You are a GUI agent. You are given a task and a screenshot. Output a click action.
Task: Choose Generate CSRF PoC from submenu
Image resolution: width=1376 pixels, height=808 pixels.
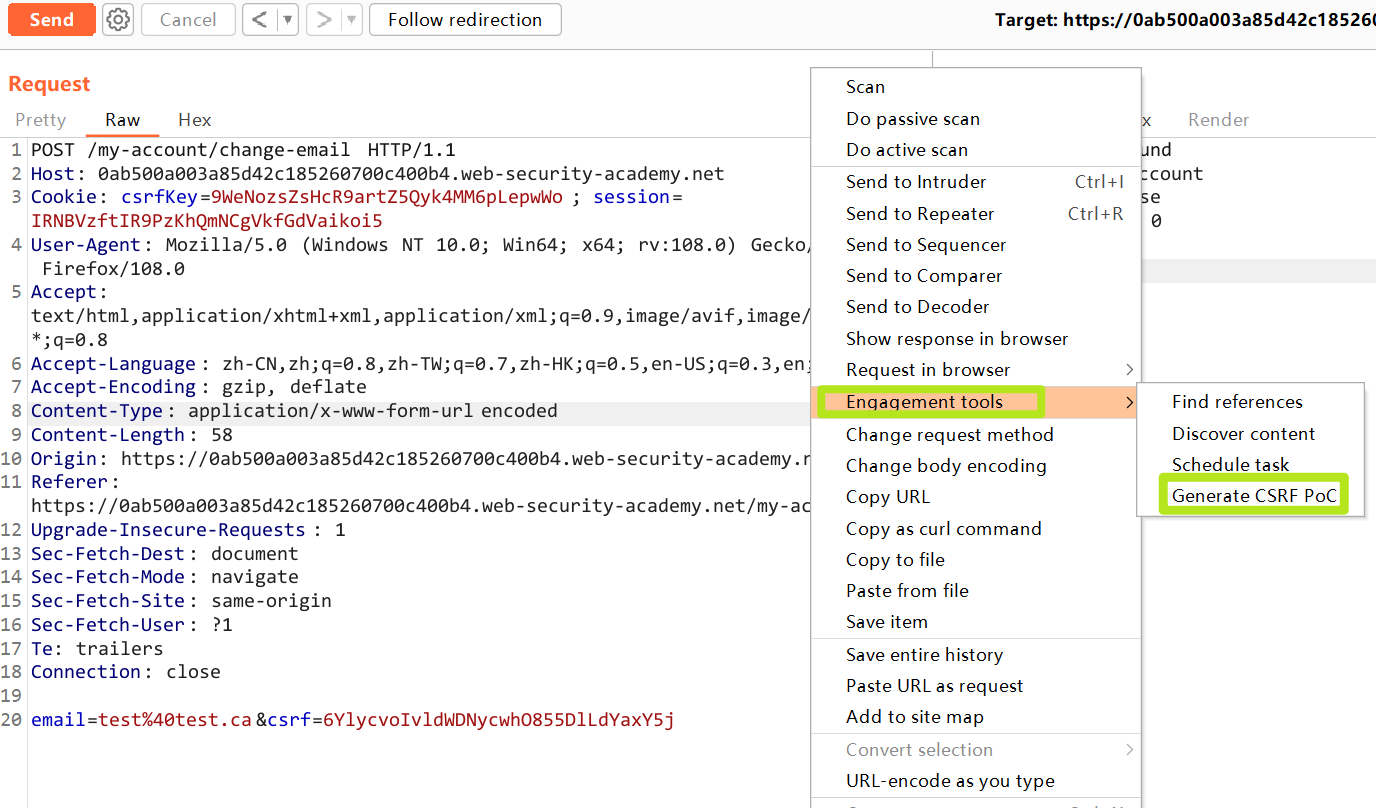click(1254, 496)
